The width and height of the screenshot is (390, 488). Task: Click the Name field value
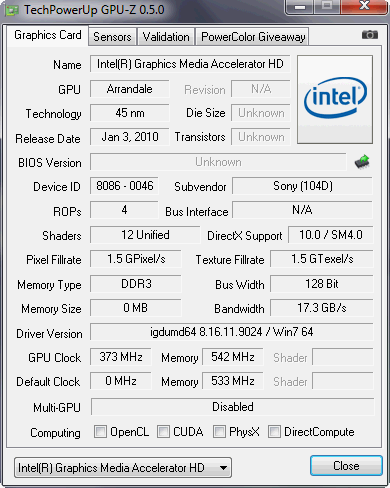(x=190, y=64)
